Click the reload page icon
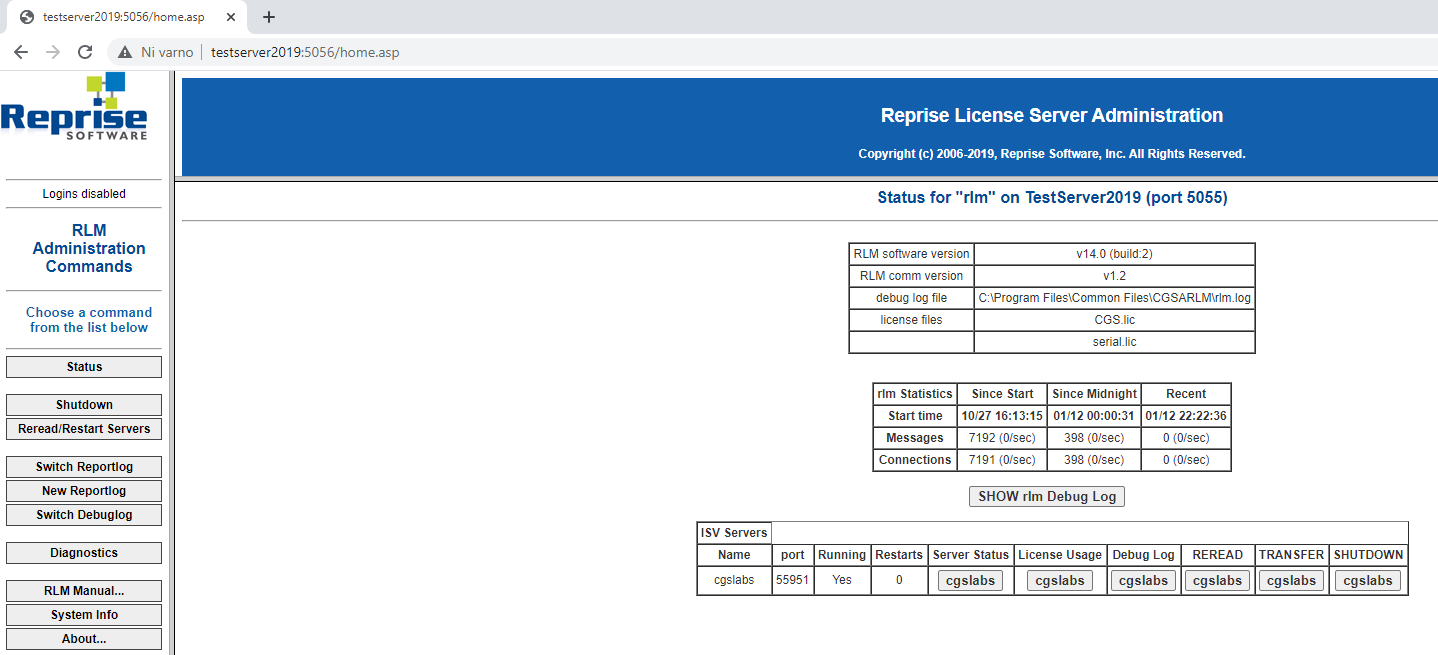 (85, 52)
